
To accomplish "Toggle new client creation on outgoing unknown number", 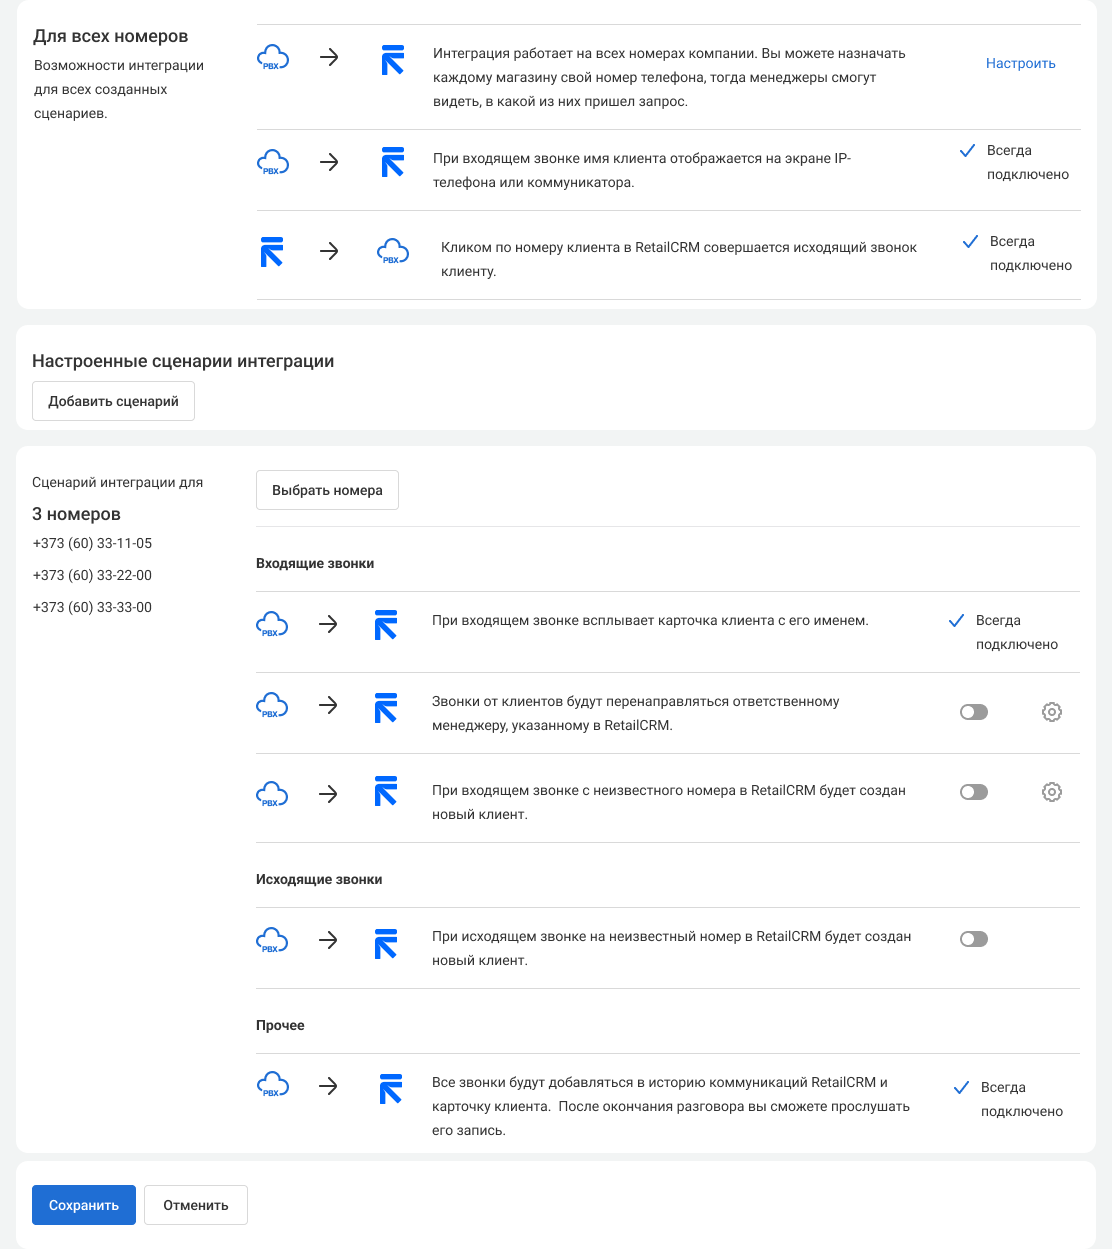I will pos(973,939).
